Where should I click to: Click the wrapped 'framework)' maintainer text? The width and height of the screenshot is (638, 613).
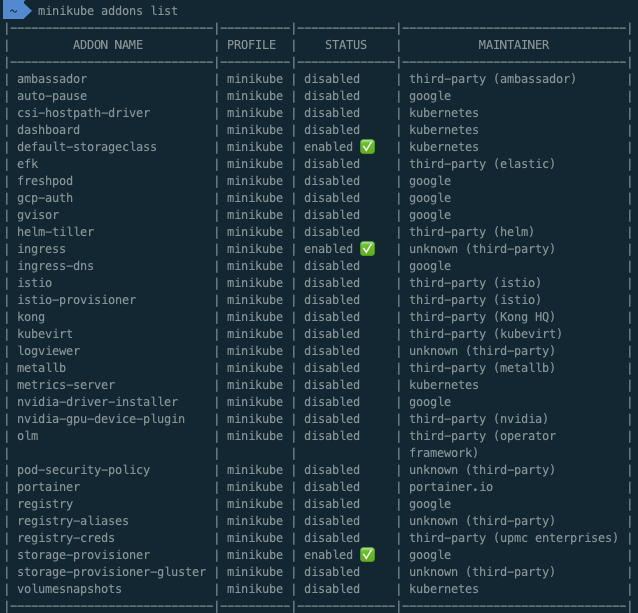tap(444, 453)
